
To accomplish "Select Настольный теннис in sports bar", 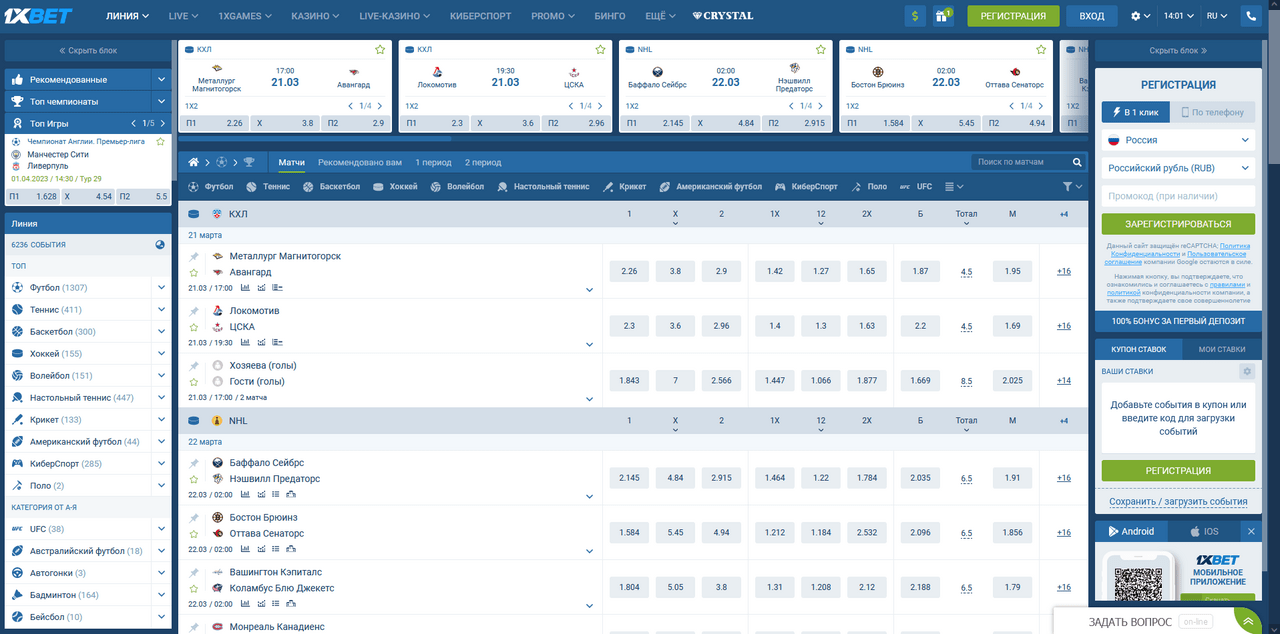I will tap(543, 187).
